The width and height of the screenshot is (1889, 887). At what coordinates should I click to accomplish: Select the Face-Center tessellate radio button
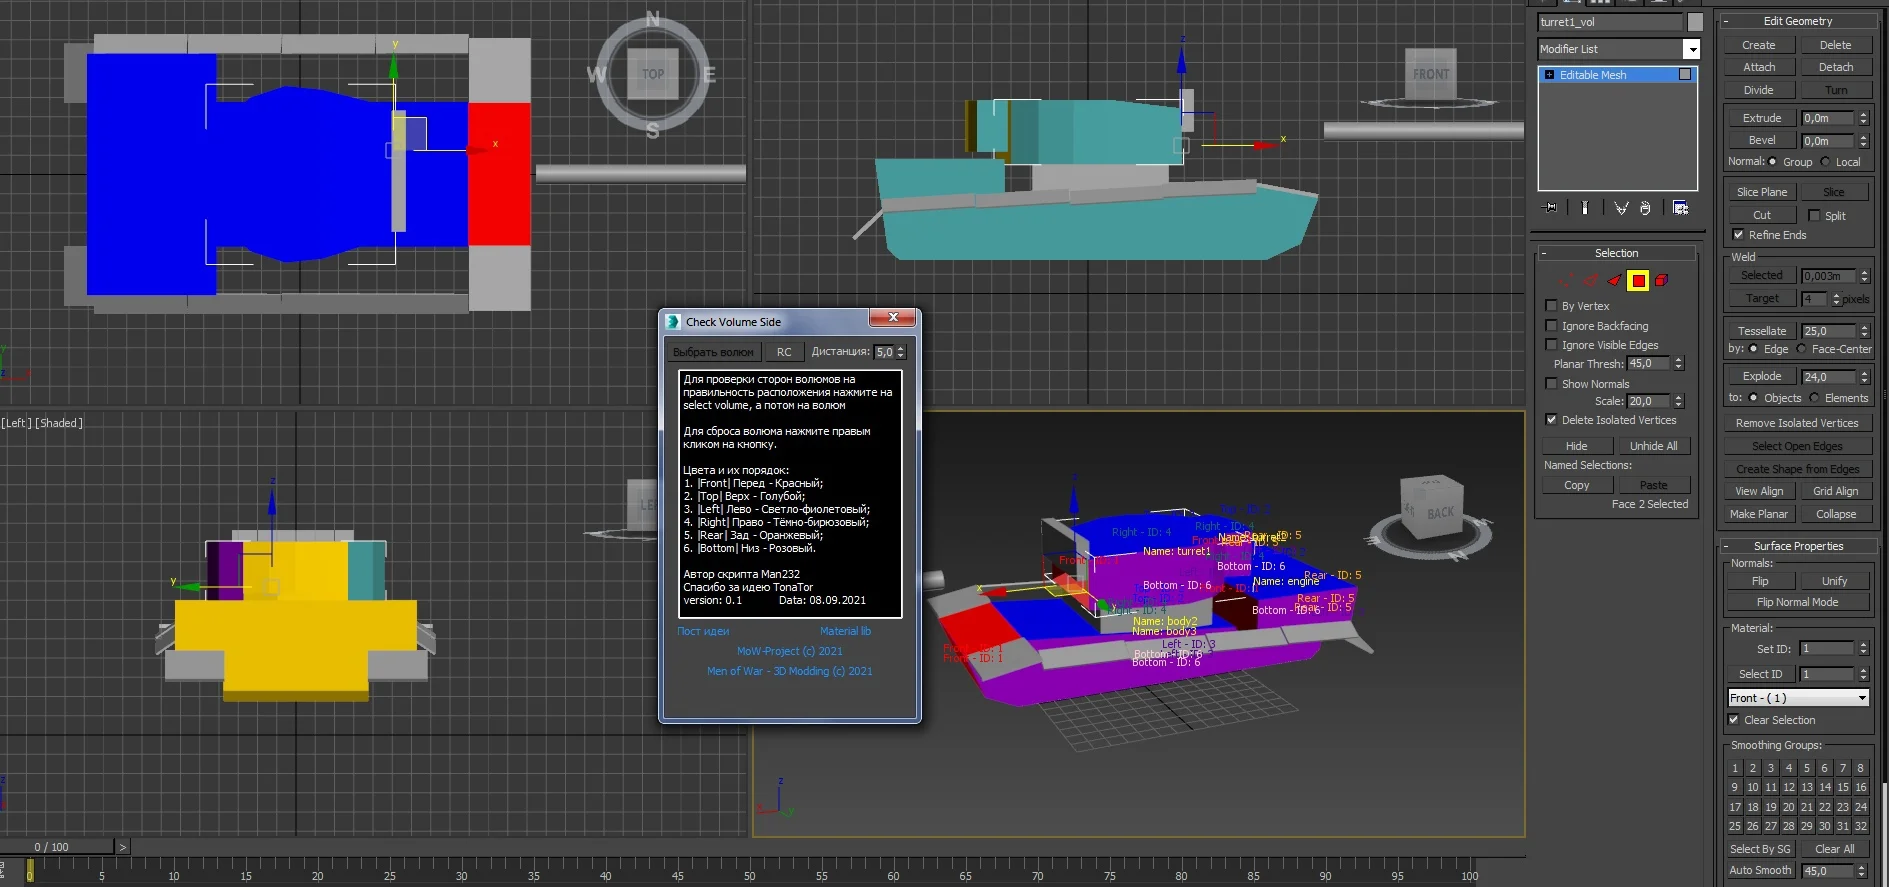pyautogui.click(x=1801, y=349)
